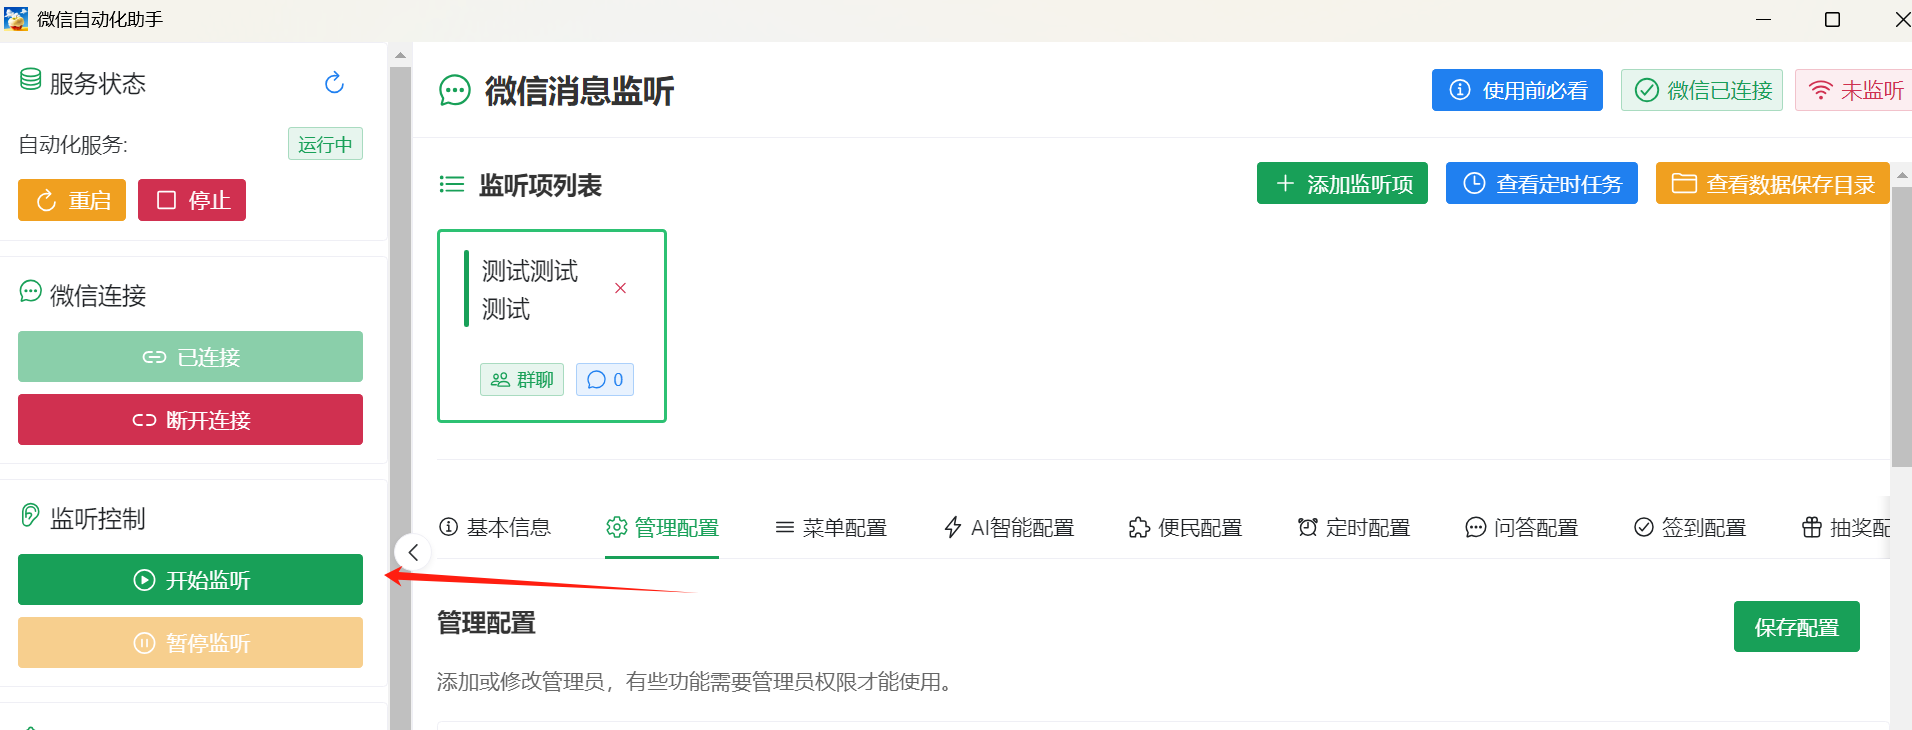
Task: Click the 自动化服务 label
Action: [x=73, y=145]
